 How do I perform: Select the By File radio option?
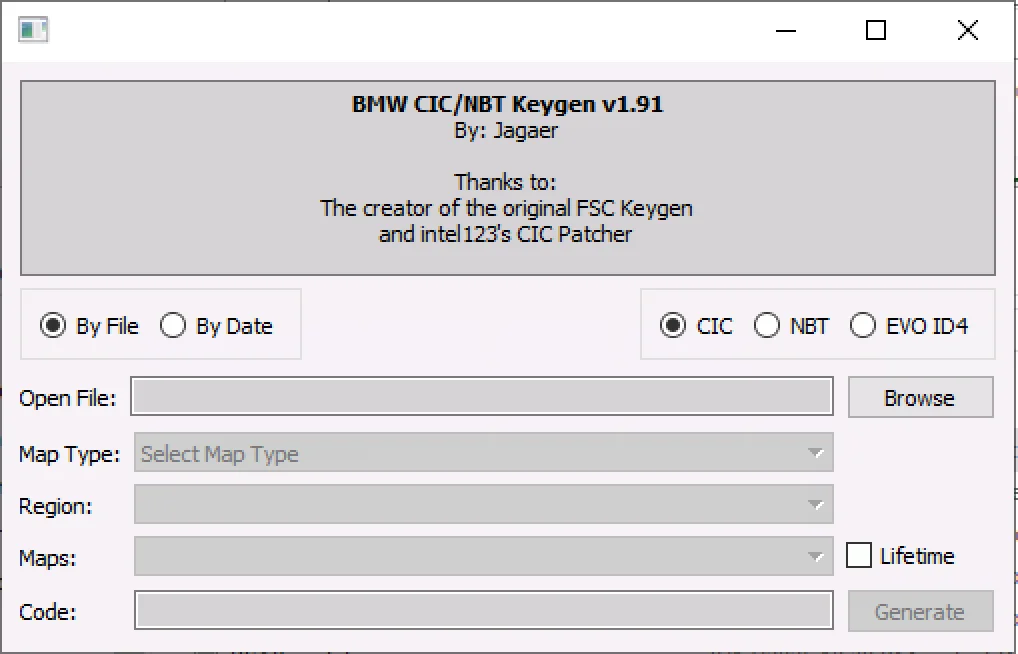[x=55, y=326]
